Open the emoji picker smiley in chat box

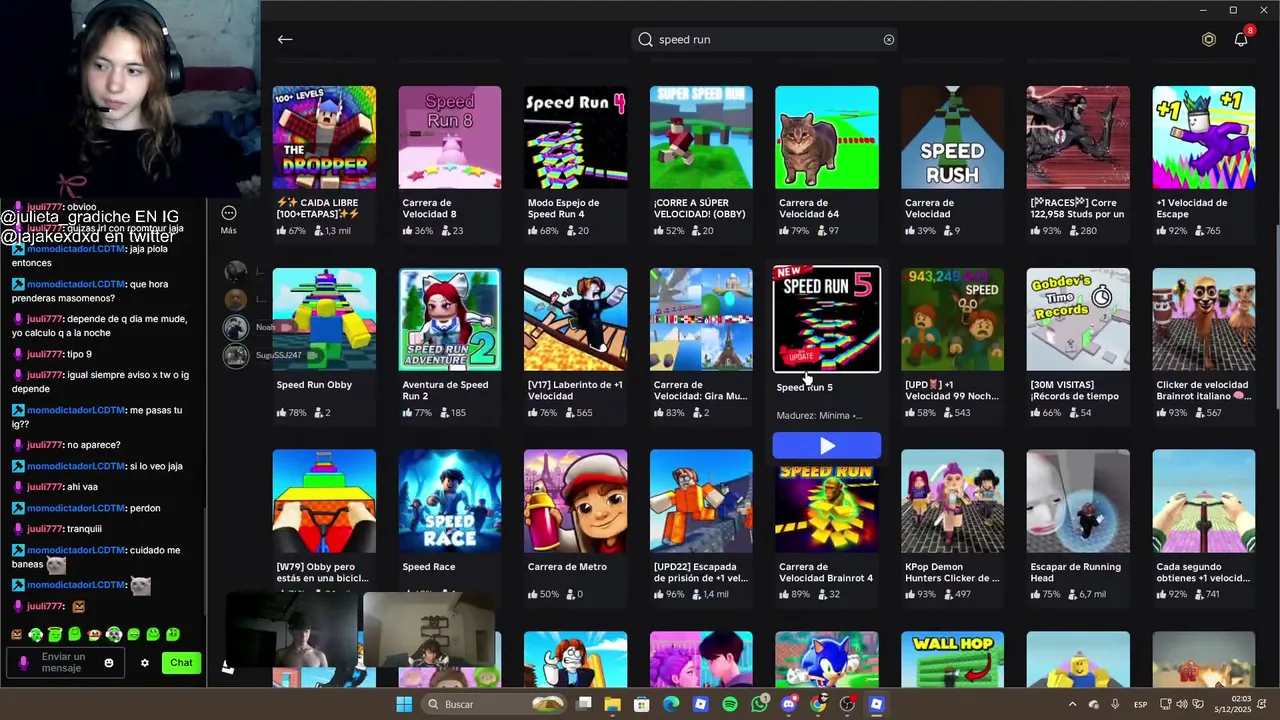pos(109,663)
